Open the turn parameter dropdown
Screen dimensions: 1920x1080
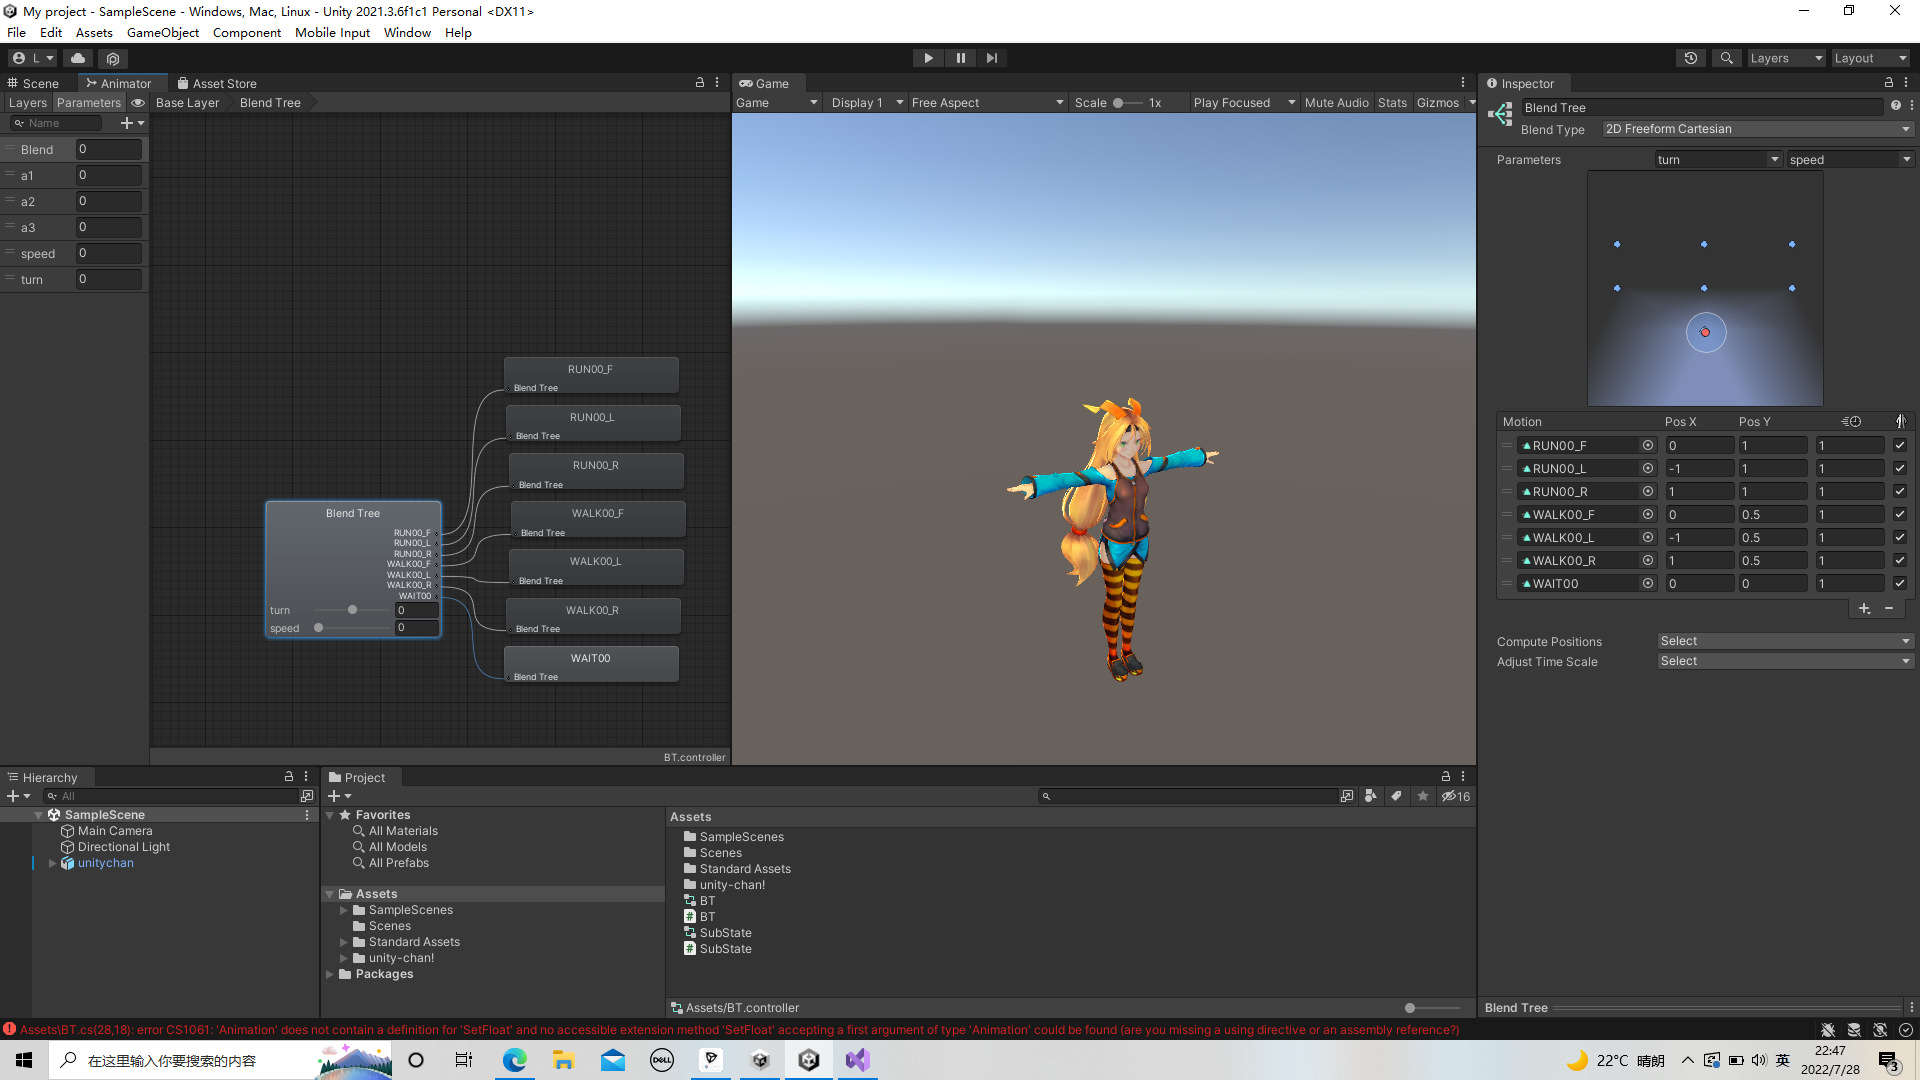tap(1718, 159)
